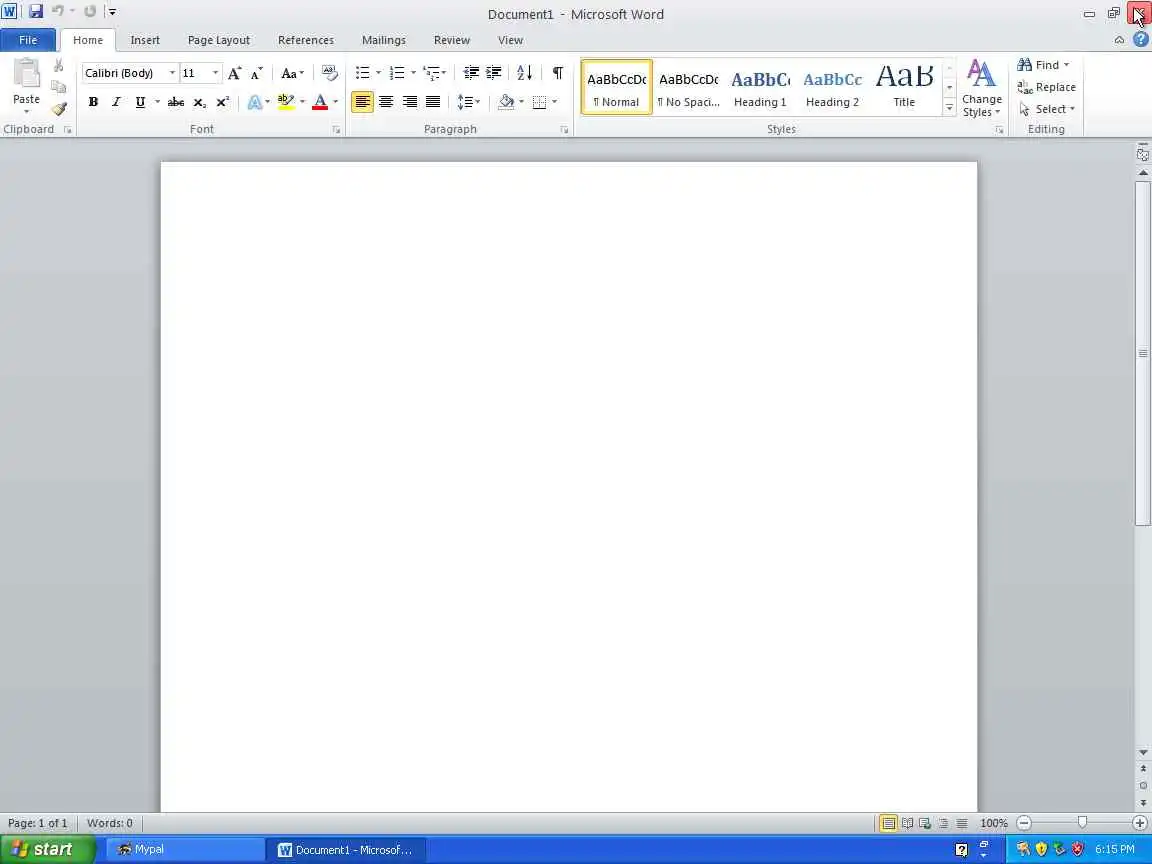Select Justify alignment
This screenshot has height=864, width=1152.
coord(433,102)
